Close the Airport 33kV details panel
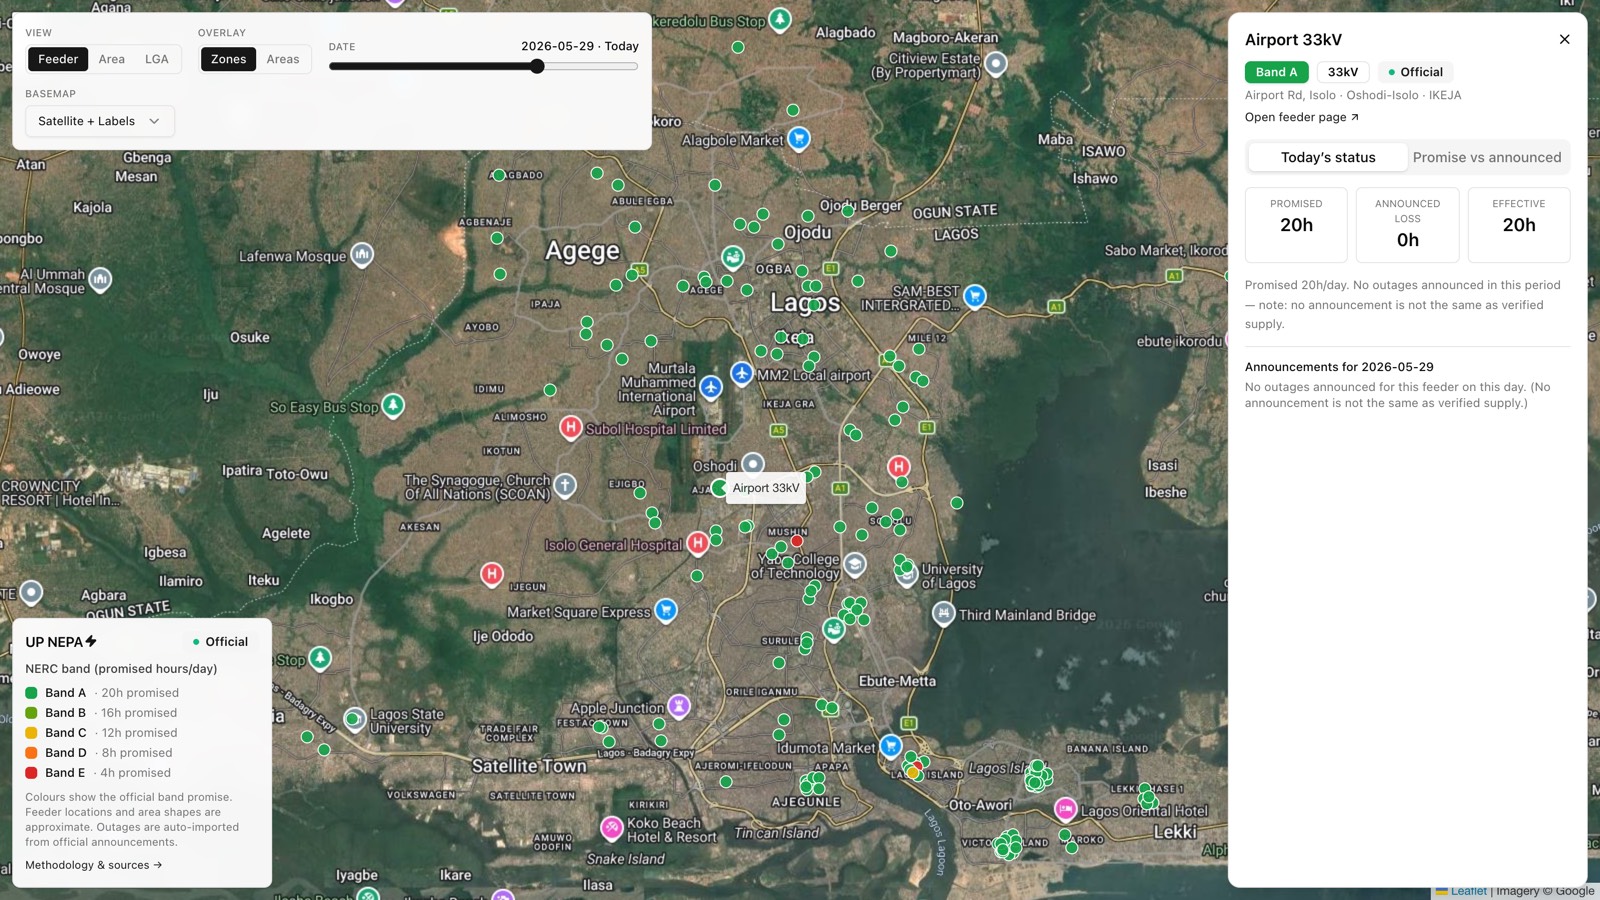This screenshot has height=900, width=1600. [x=1564, y=39]
